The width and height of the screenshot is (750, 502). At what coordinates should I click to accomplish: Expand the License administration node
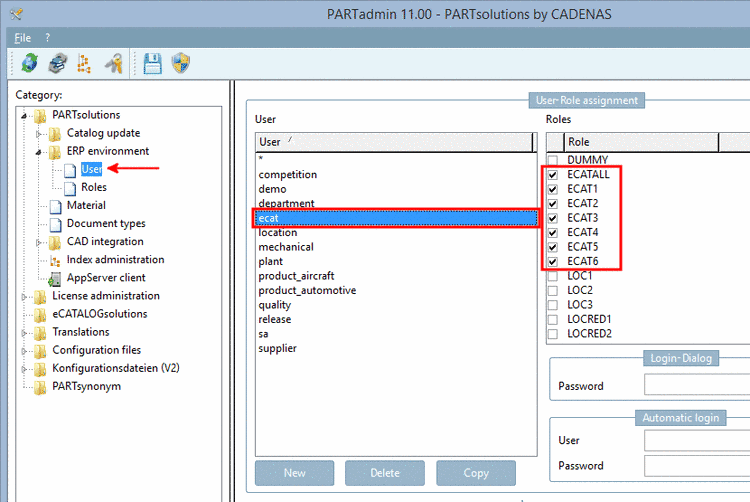point(24,297)
